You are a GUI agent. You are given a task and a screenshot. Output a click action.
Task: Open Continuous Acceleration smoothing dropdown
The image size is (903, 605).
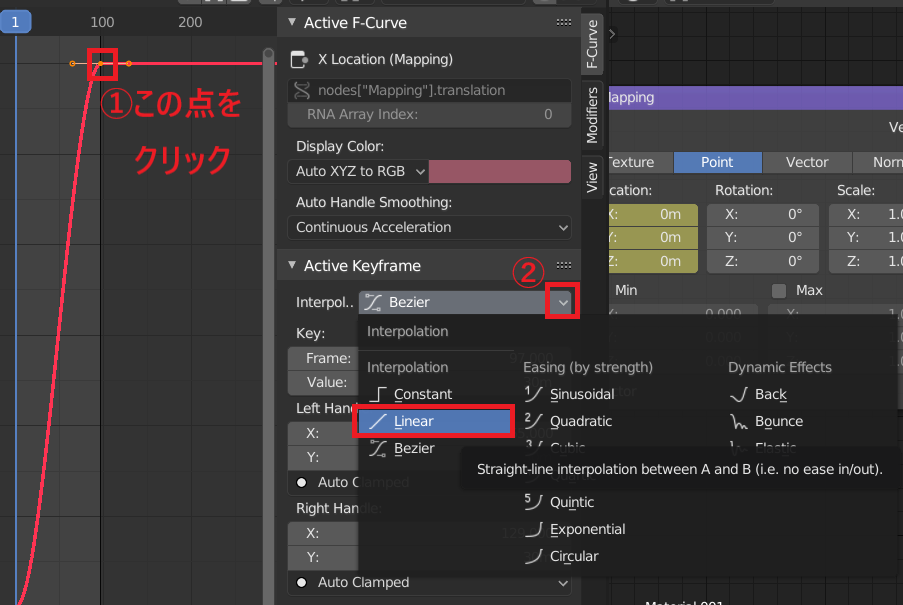click(x=429, y=227)
